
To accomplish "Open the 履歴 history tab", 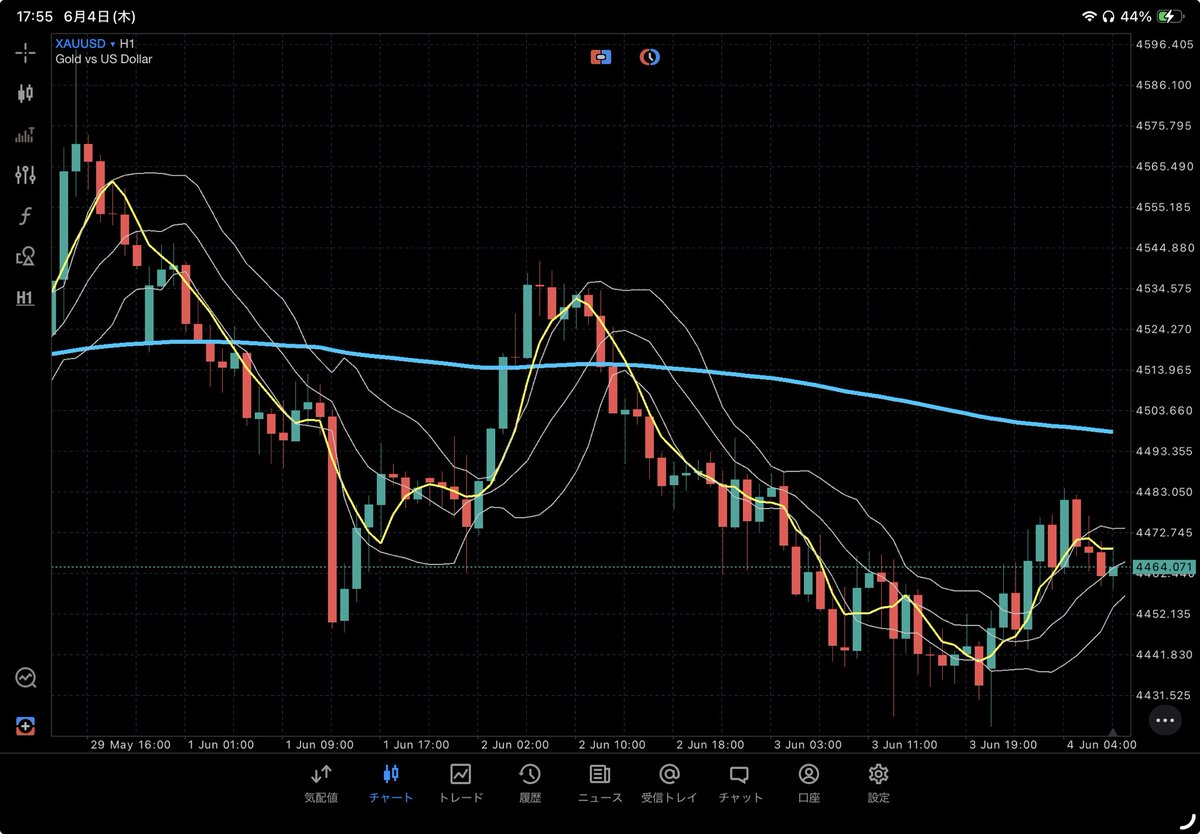I will [x=530, y=783].
